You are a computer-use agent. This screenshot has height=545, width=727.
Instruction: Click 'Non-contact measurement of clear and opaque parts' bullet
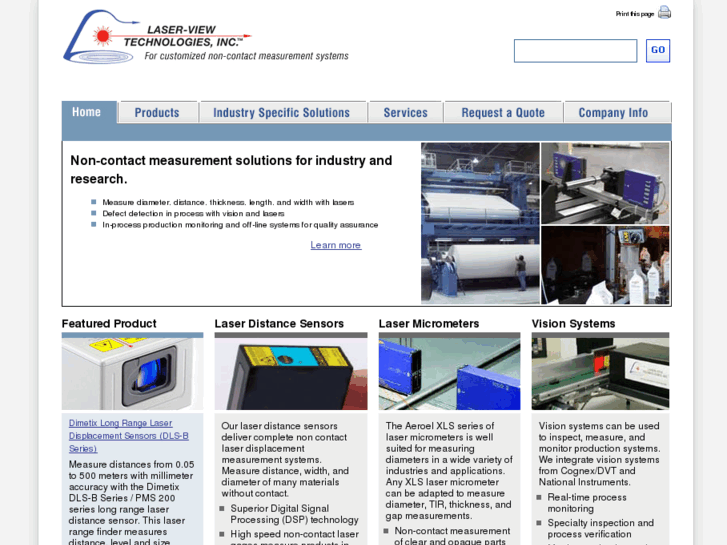[x=452, y=536]
